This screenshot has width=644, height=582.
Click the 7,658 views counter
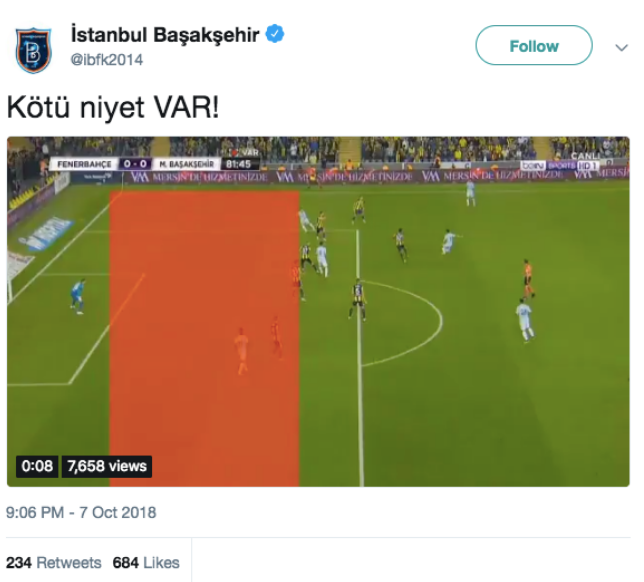[107, 466]
